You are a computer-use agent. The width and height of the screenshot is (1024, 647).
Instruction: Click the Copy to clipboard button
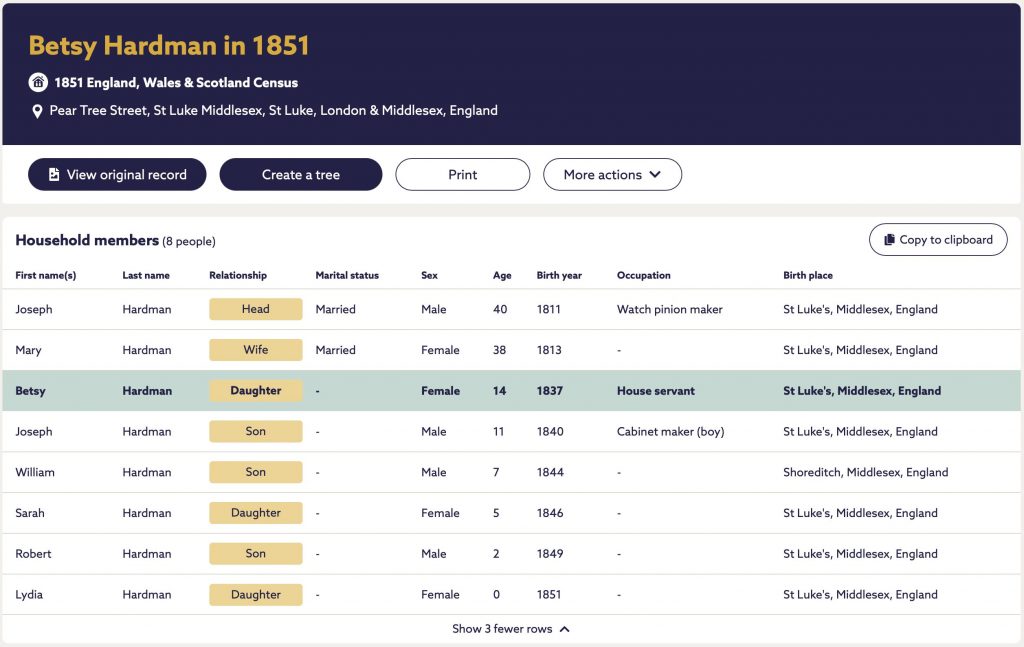(938, 240)
